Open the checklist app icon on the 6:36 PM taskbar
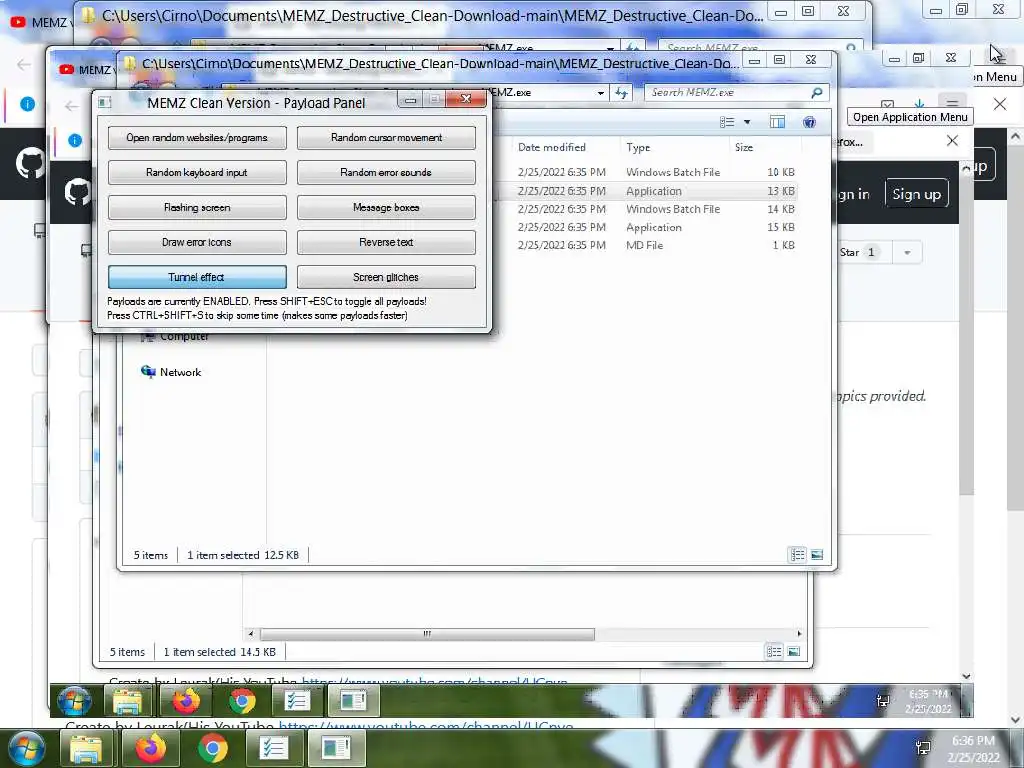The height and width of the screenshot is (768, 1024). point(274,749)
